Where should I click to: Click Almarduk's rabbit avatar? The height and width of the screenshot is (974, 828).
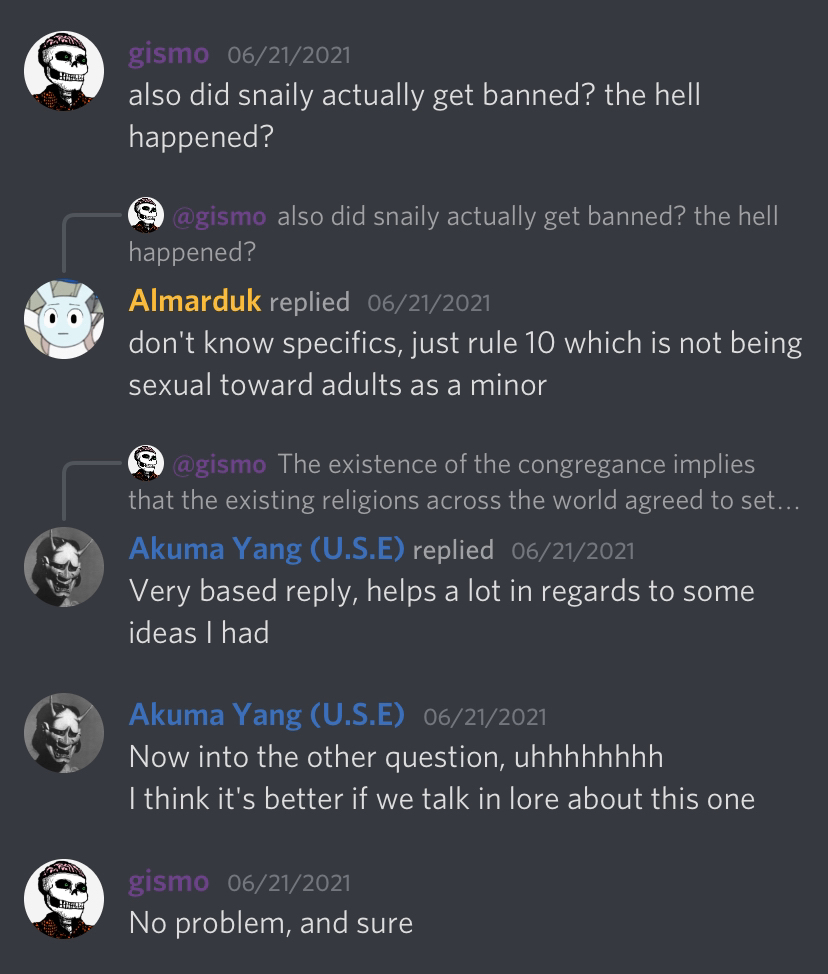click(64, 319)
